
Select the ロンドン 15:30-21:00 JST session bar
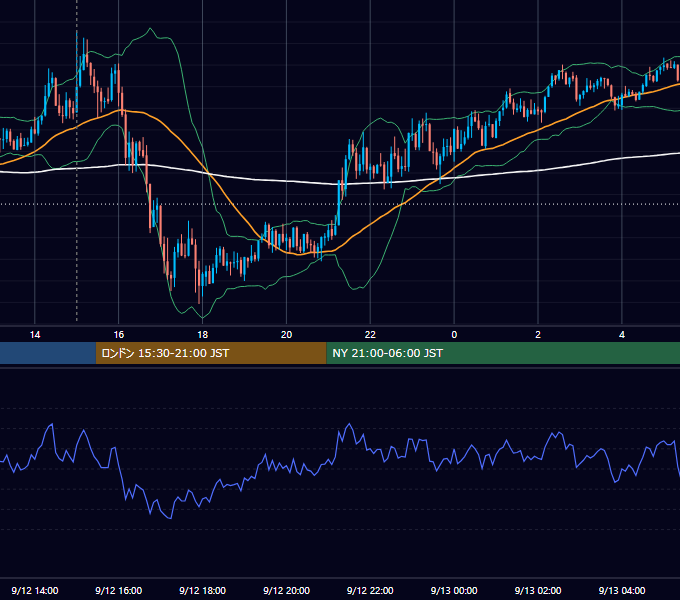point(211,353)
